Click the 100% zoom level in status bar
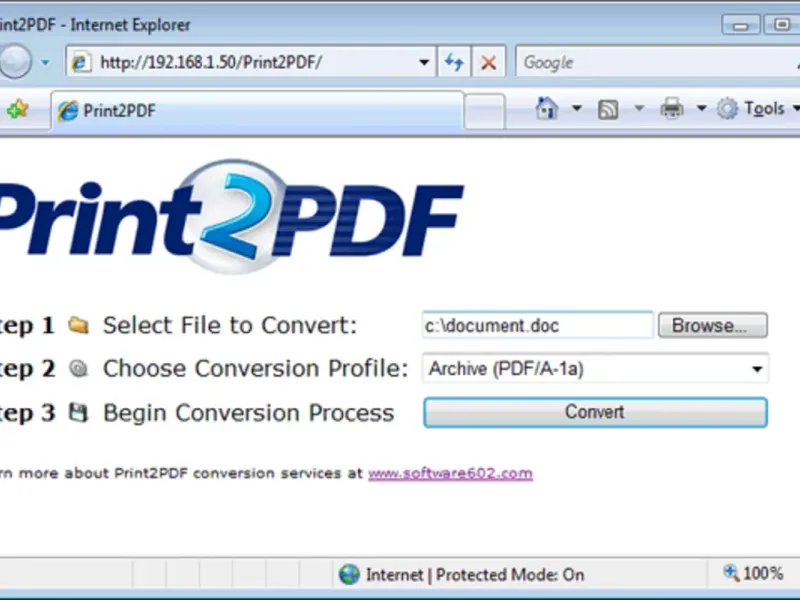The image size is (800, 600). pyautogui.click(x=763, y=573)
